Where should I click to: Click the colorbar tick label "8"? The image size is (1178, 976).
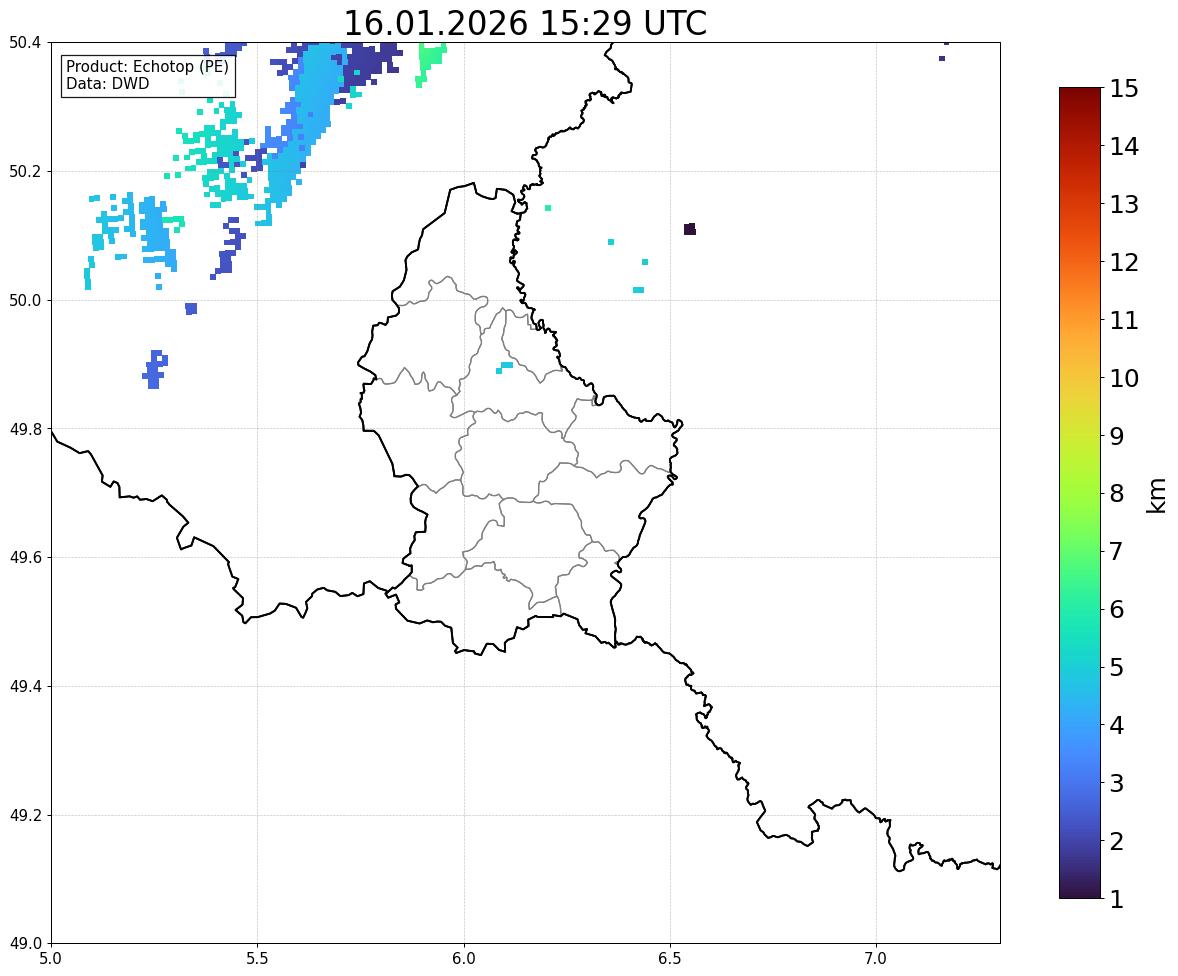pos(1117,494)
